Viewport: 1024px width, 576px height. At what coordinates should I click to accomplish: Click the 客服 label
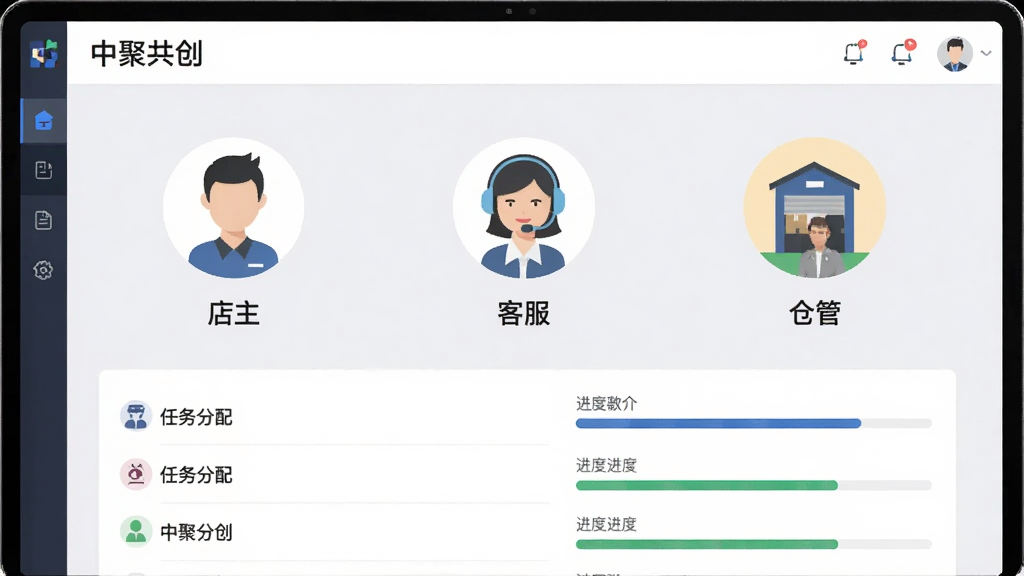point(524,313)
